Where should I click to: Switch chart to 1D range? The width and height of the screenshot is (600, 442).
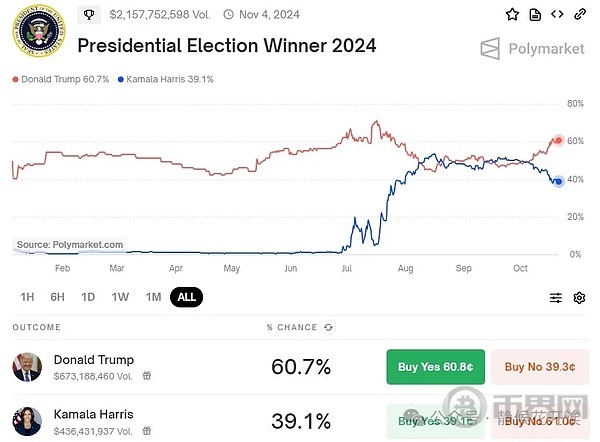(x=88, y=297)
